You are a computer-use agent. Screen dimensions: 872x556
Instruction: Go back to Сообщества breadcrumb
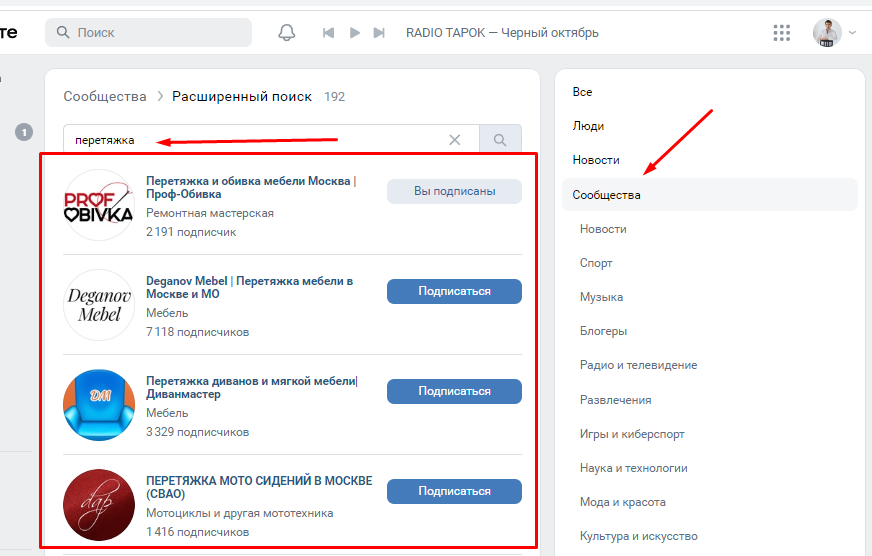[x=105, y=97]
